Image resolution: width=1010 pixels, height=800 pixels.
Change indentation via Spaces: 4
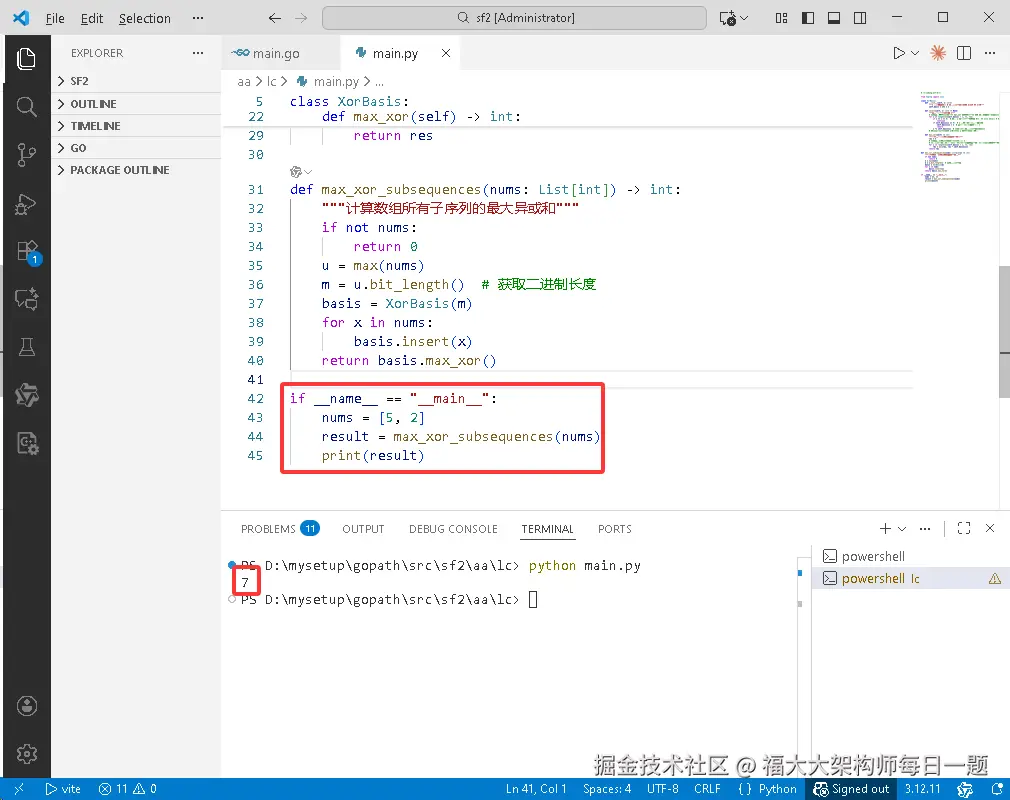607,789
